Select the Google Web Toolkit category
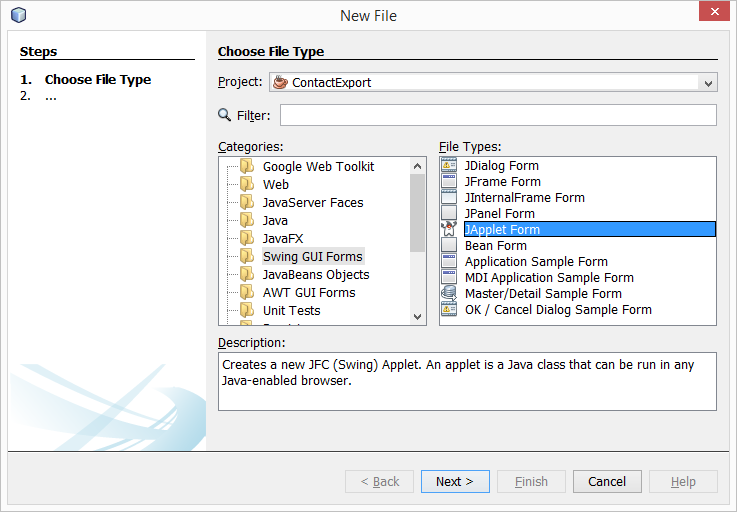The height and width of the screenshot is (512, 737). [x=318, y=167]
